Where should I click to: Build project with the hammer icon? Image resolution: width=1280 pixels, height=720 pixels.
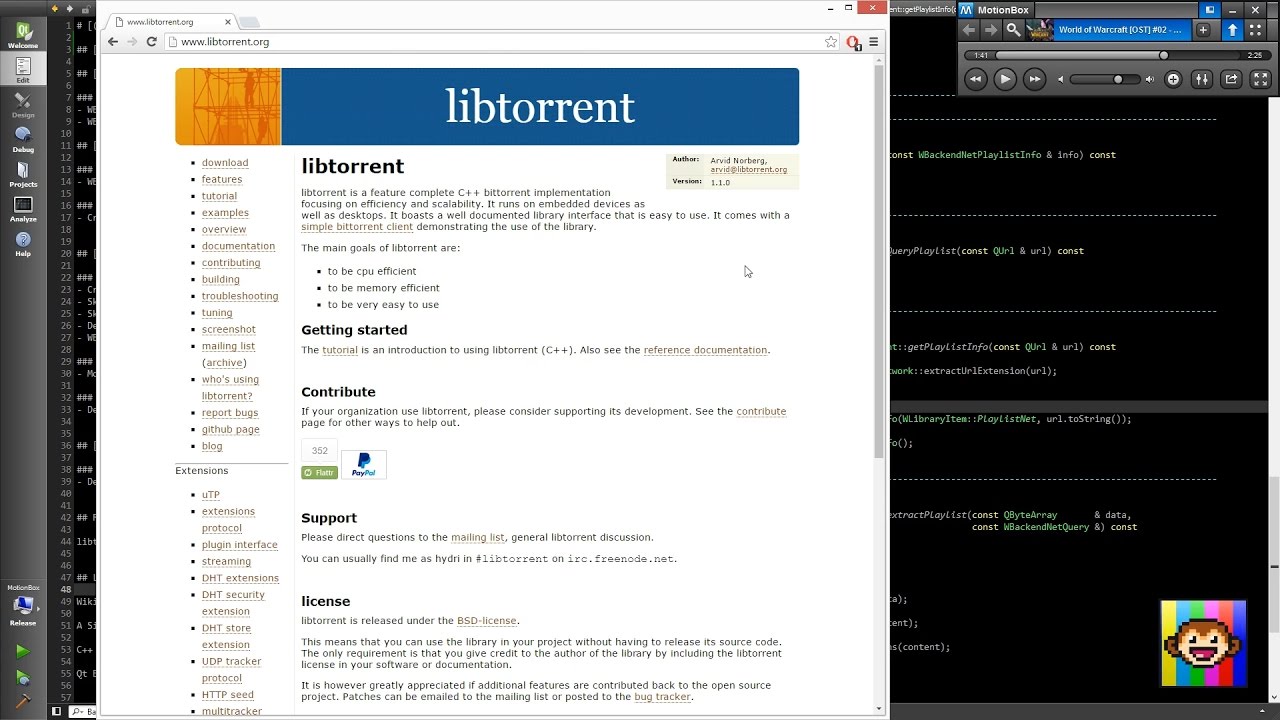click(23, 700)
